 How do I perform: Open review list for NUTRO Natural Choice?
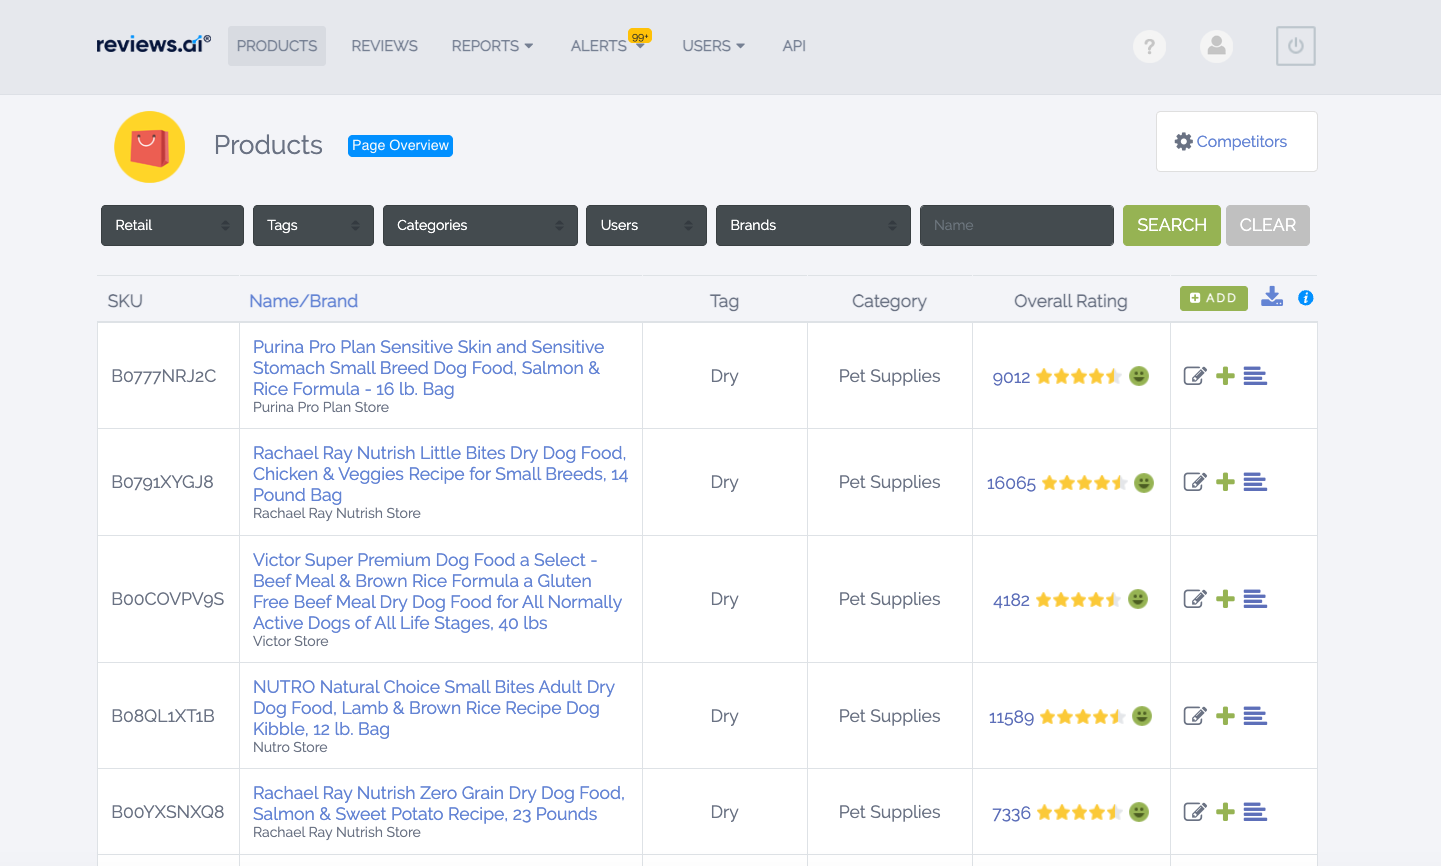pyautogui.click(x=1255, y=716)
